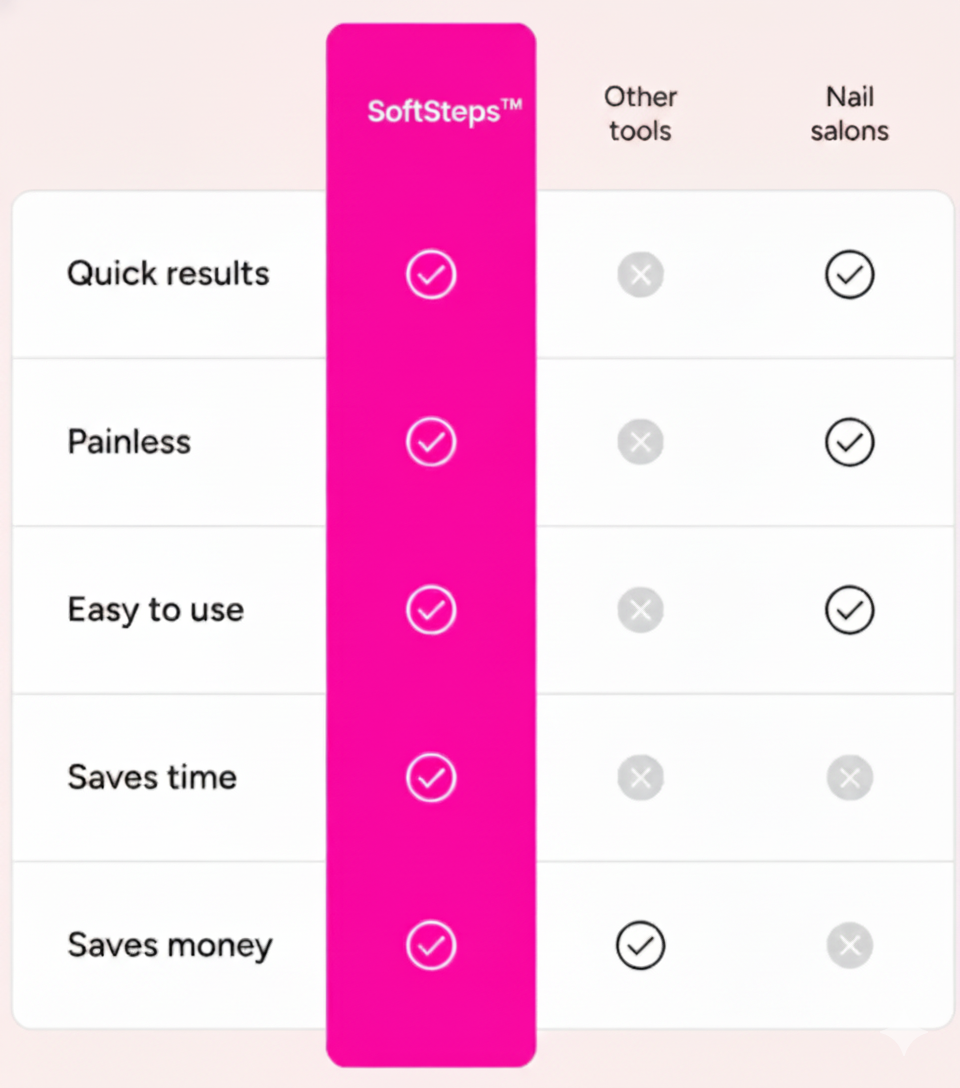Click SoftSteps checkmark in Painless row
The height and width of the screenshot is (1088, 960).
click(x=431, y=442)
